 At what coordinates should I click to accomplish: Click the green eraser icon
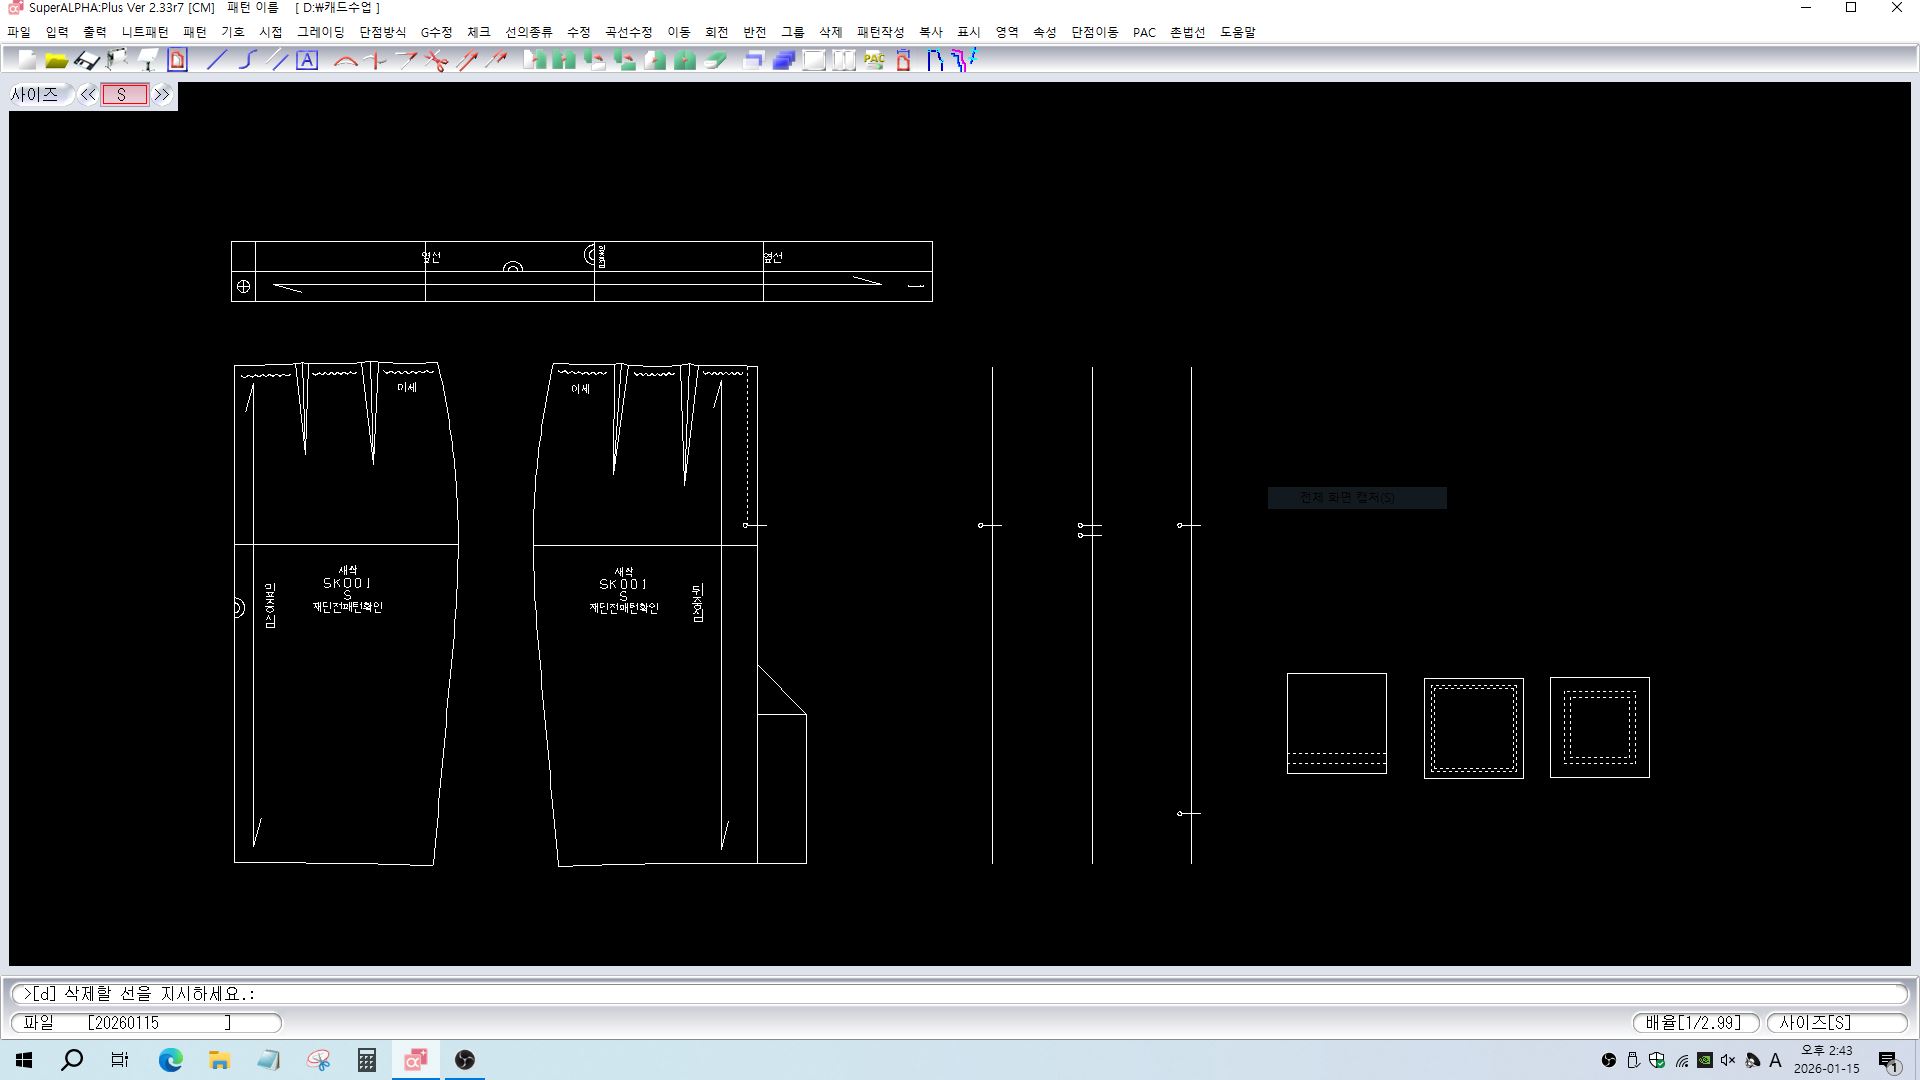(x=715, y=61)
